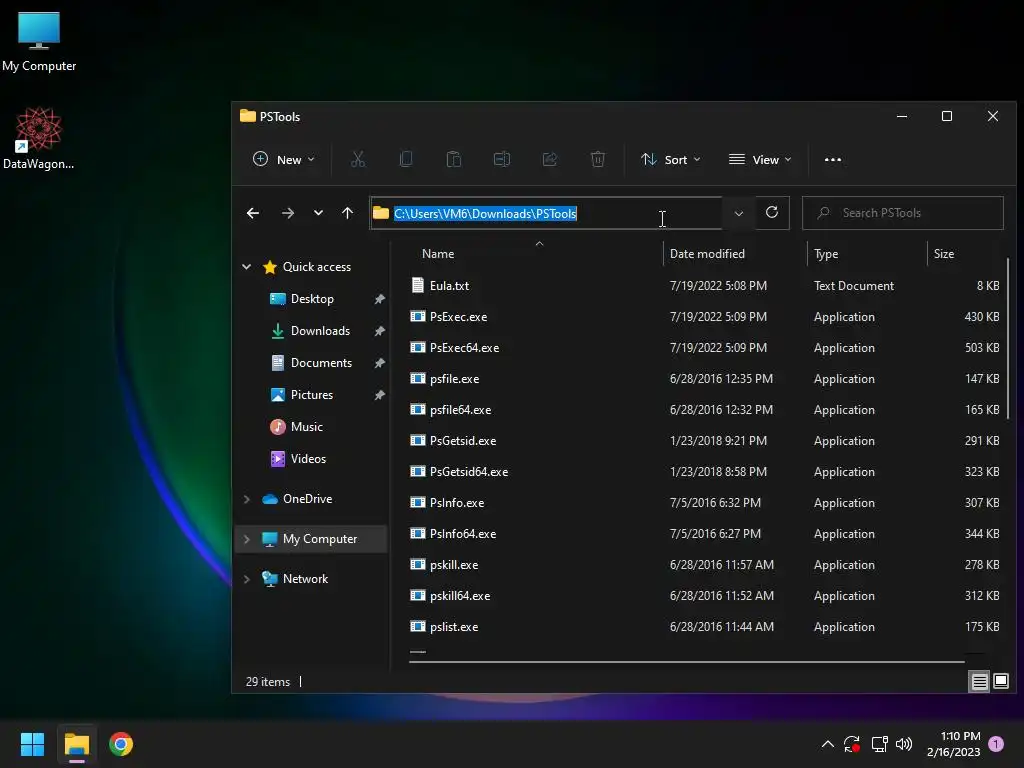Open Music in Quick access

coord(306,426)
